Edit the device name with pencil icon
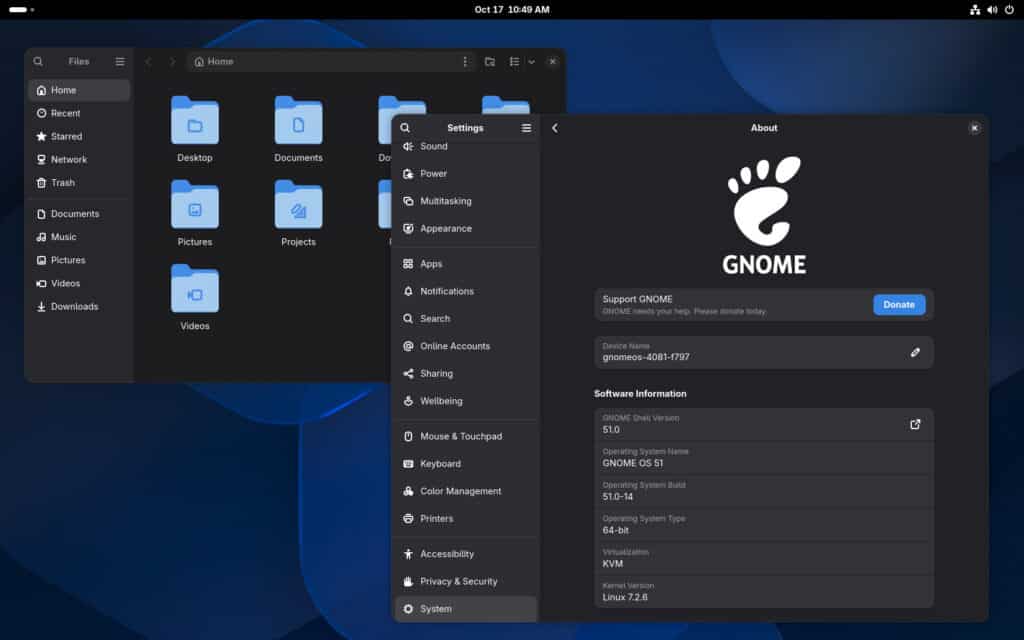 [x=915, y=353]
